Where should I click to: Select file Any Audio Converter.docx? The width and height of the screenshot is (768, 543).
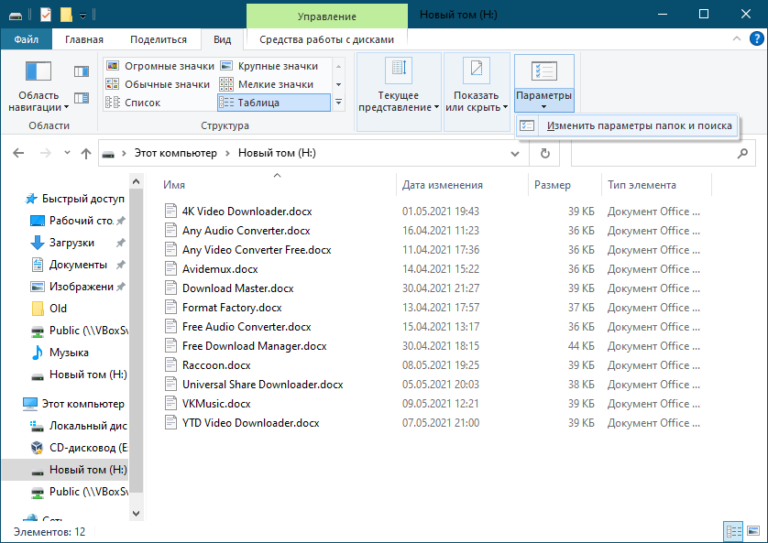(246, 231)
